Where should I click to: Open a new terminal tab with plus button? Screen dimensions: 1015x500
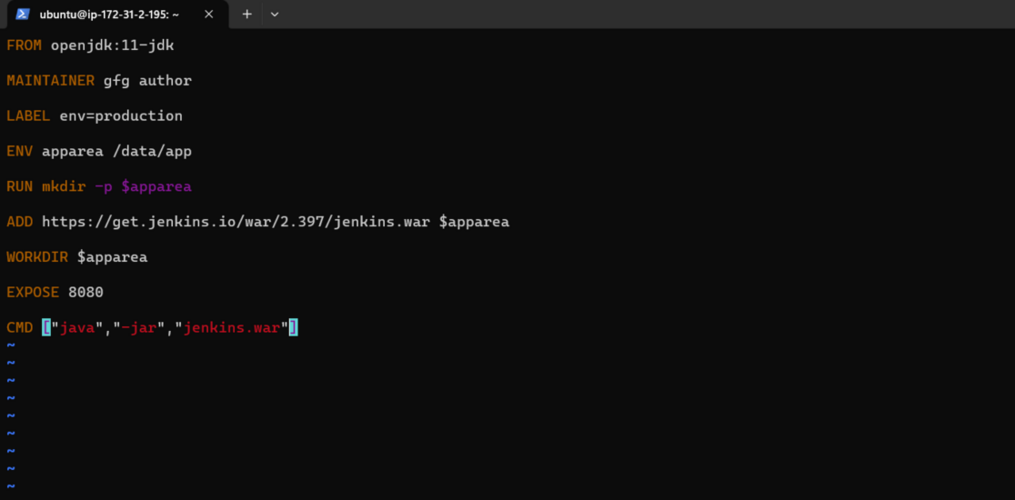(247, 14)
